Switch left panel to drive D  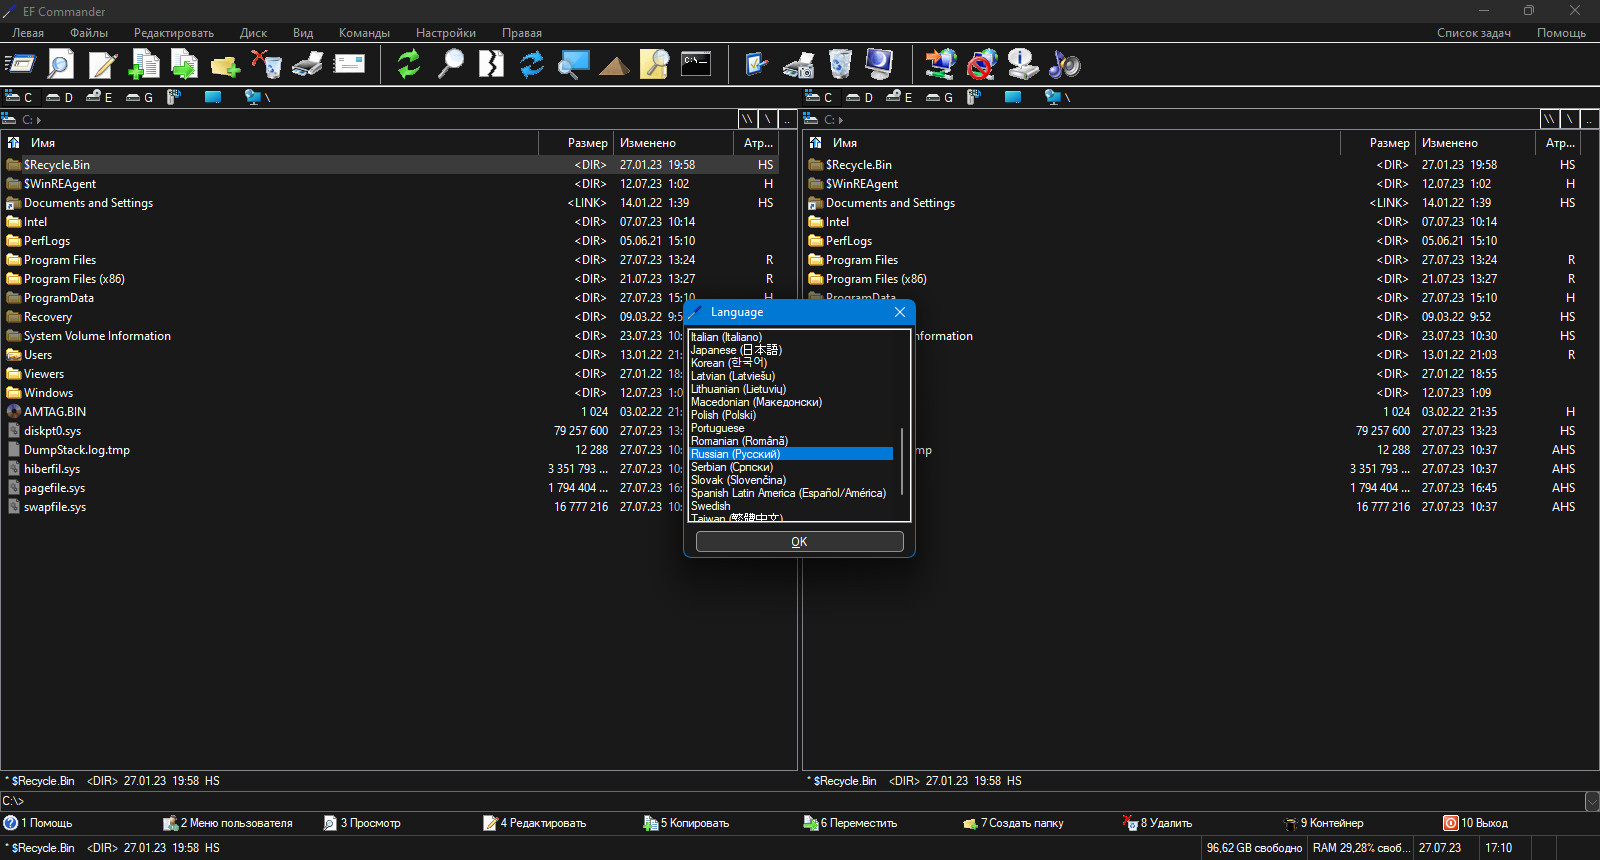(60, 97)
